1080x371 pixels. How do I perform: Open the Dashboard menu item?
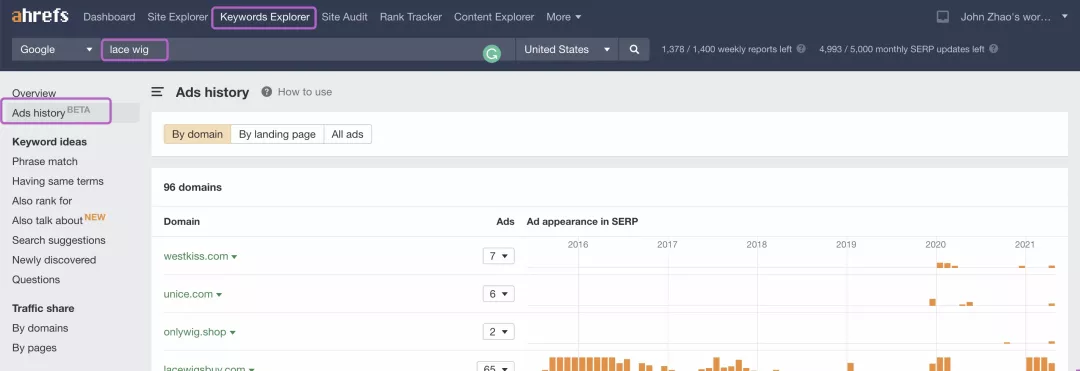click(x=109, y=17)
